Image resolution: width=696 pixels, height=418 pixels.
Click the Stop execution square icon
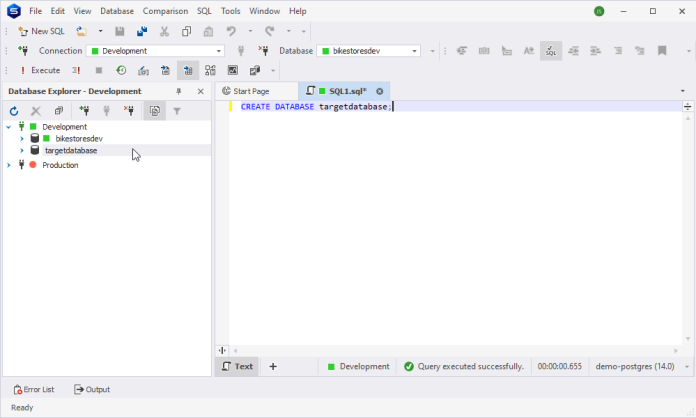(99, 70)
